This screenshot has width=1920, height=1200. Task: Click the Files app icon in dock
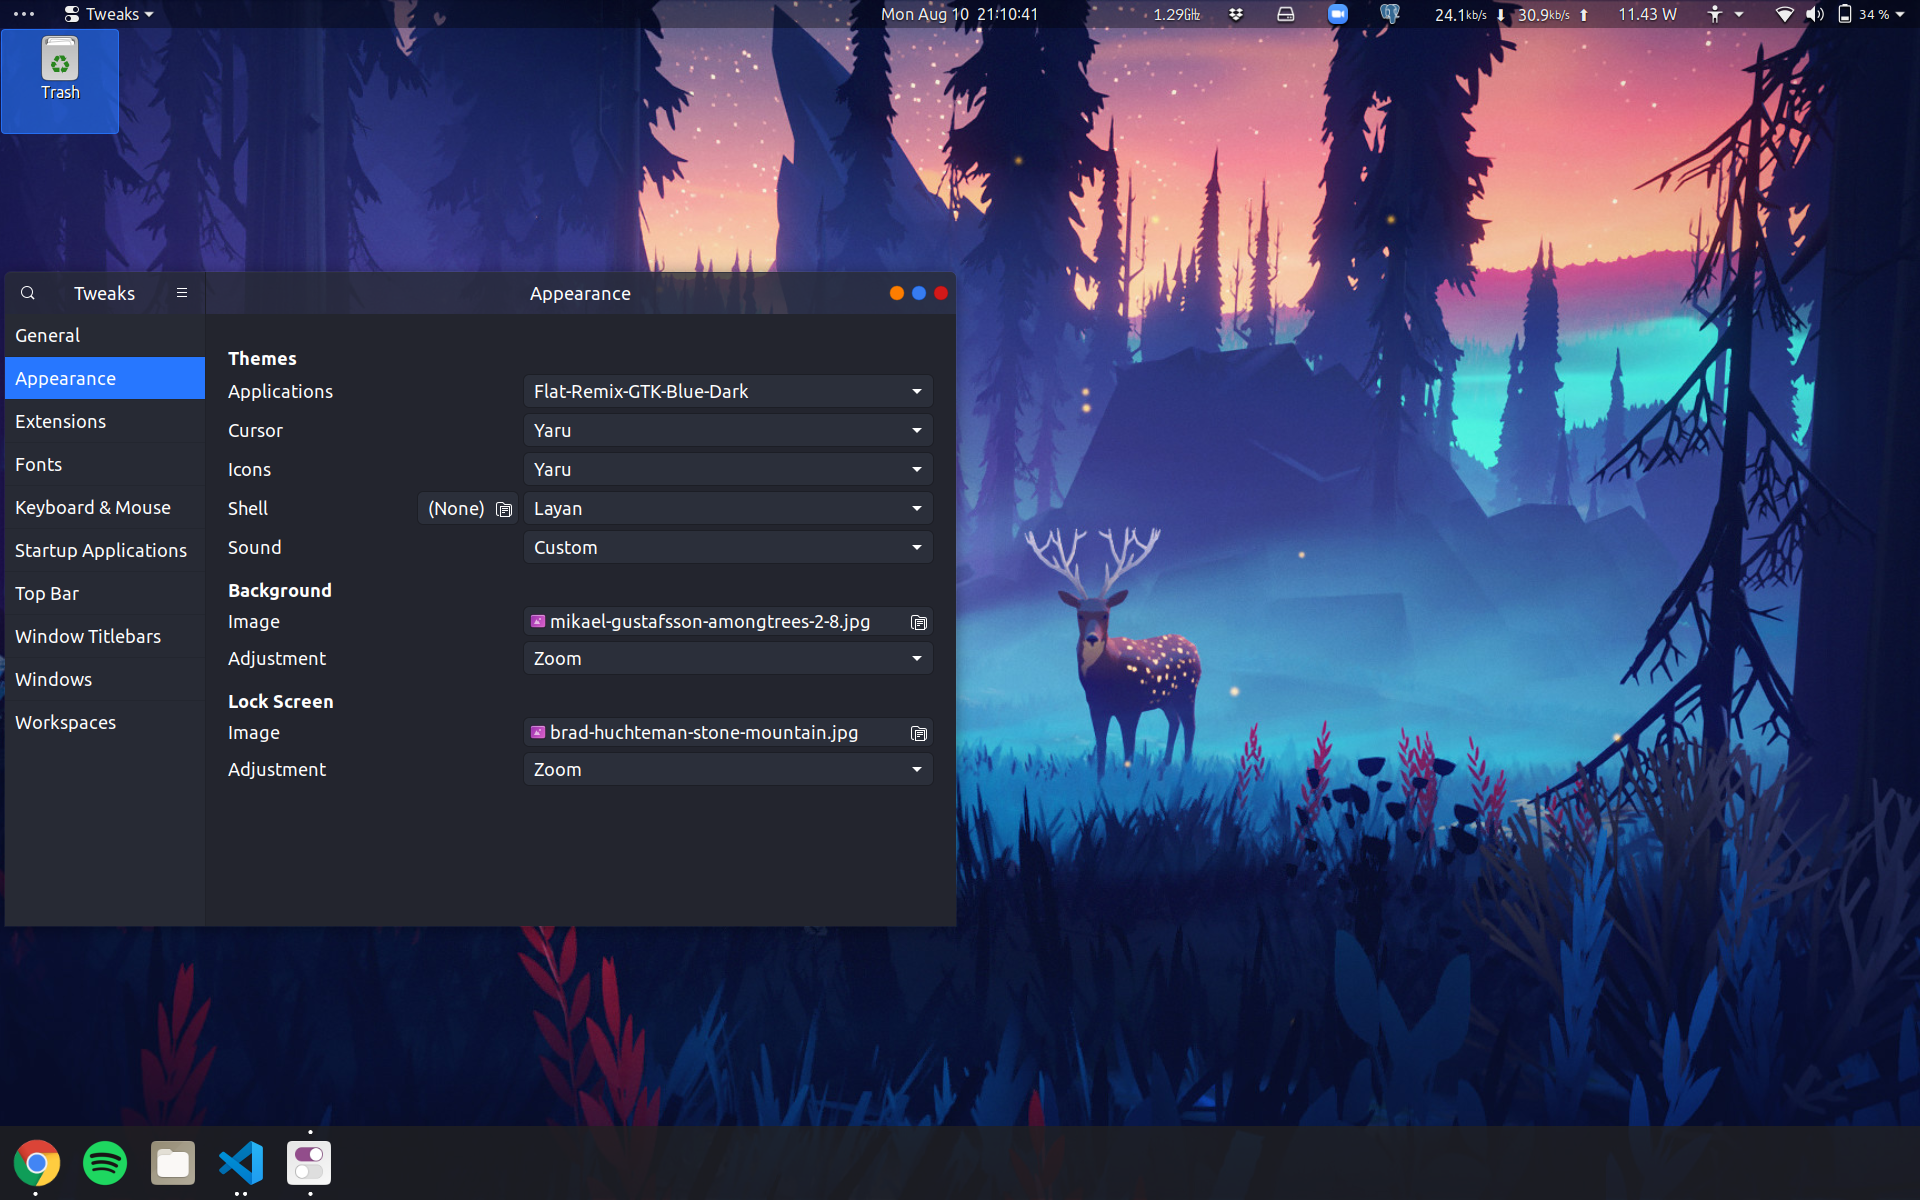(x=171, y=1161)
